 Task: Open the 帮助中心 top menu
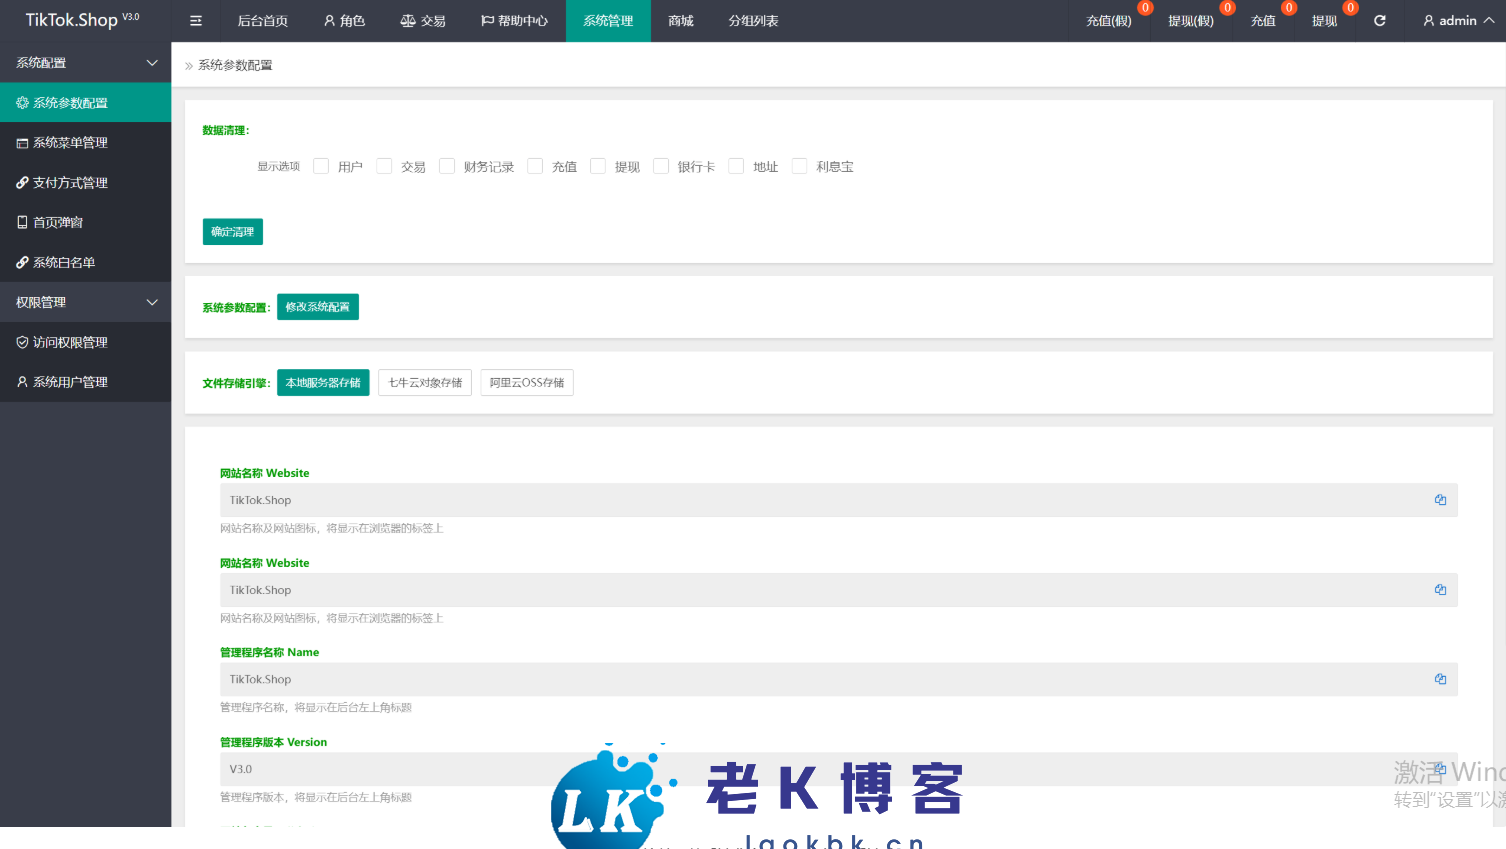[x=515, y=21]
